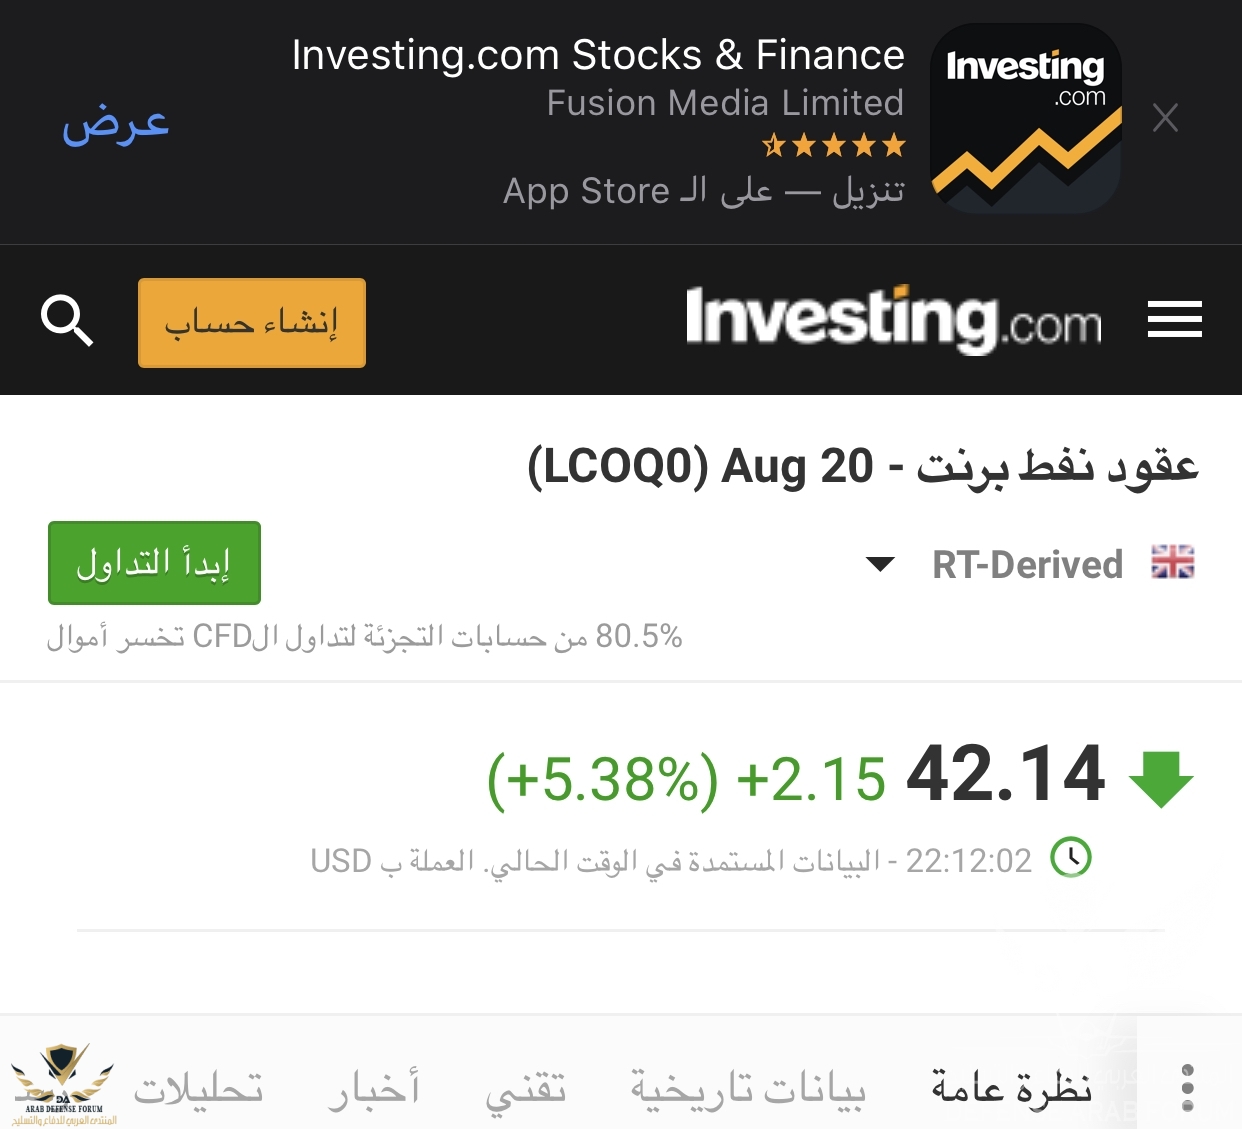Dismiss the app banner with the X

click(x=1165, y=118)
